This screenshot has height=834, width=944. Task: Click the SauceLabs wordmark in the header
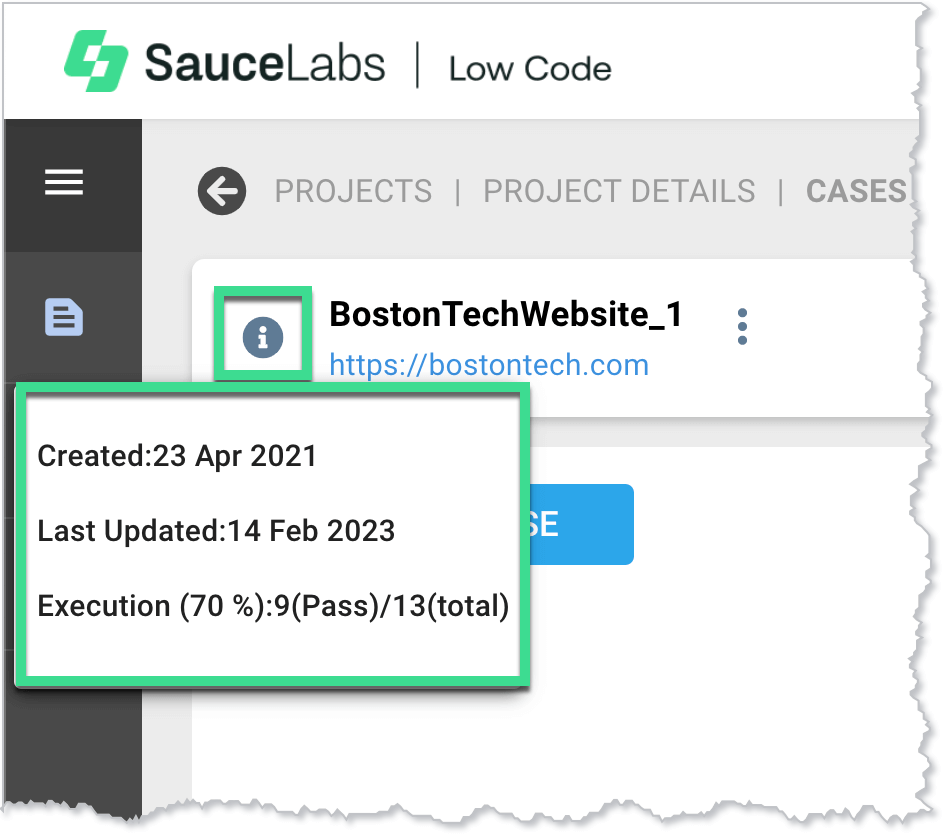point(267,62)
